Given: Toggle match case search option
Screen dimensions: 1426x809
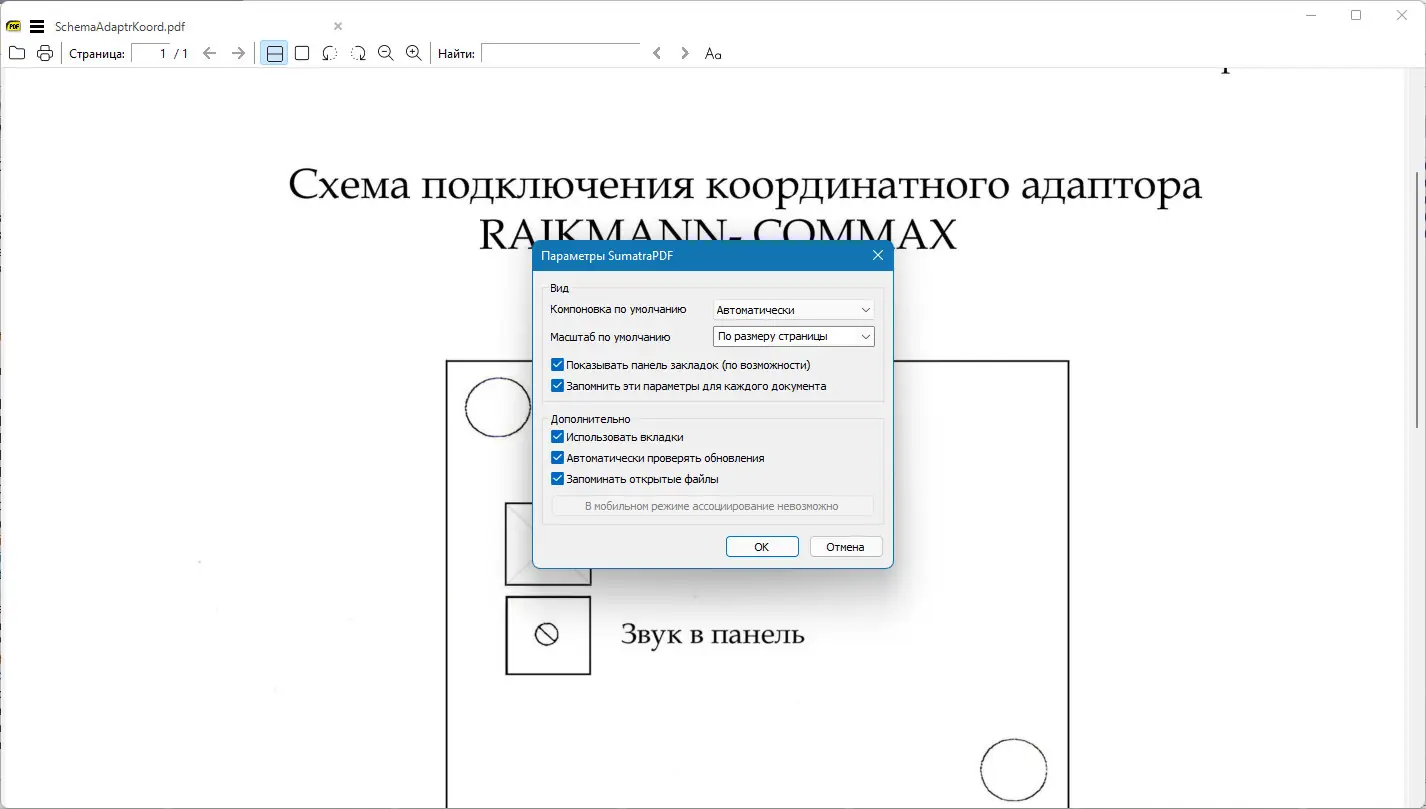Looking at the screenshot, I should 713,53.
